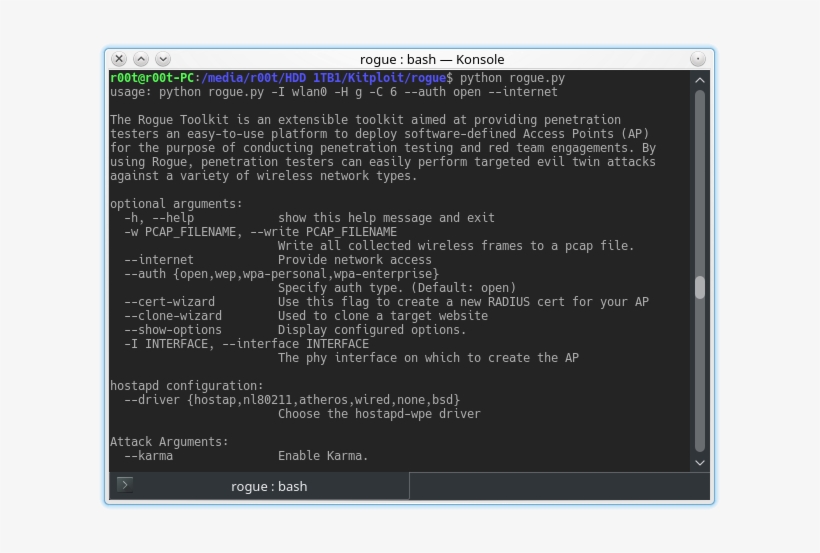The height and width of the screenshot is (553, 820).
Task: Click '--auth {open,wep,wpa-personal,wpa-enterprise}' line
Action: coord(281,274)
